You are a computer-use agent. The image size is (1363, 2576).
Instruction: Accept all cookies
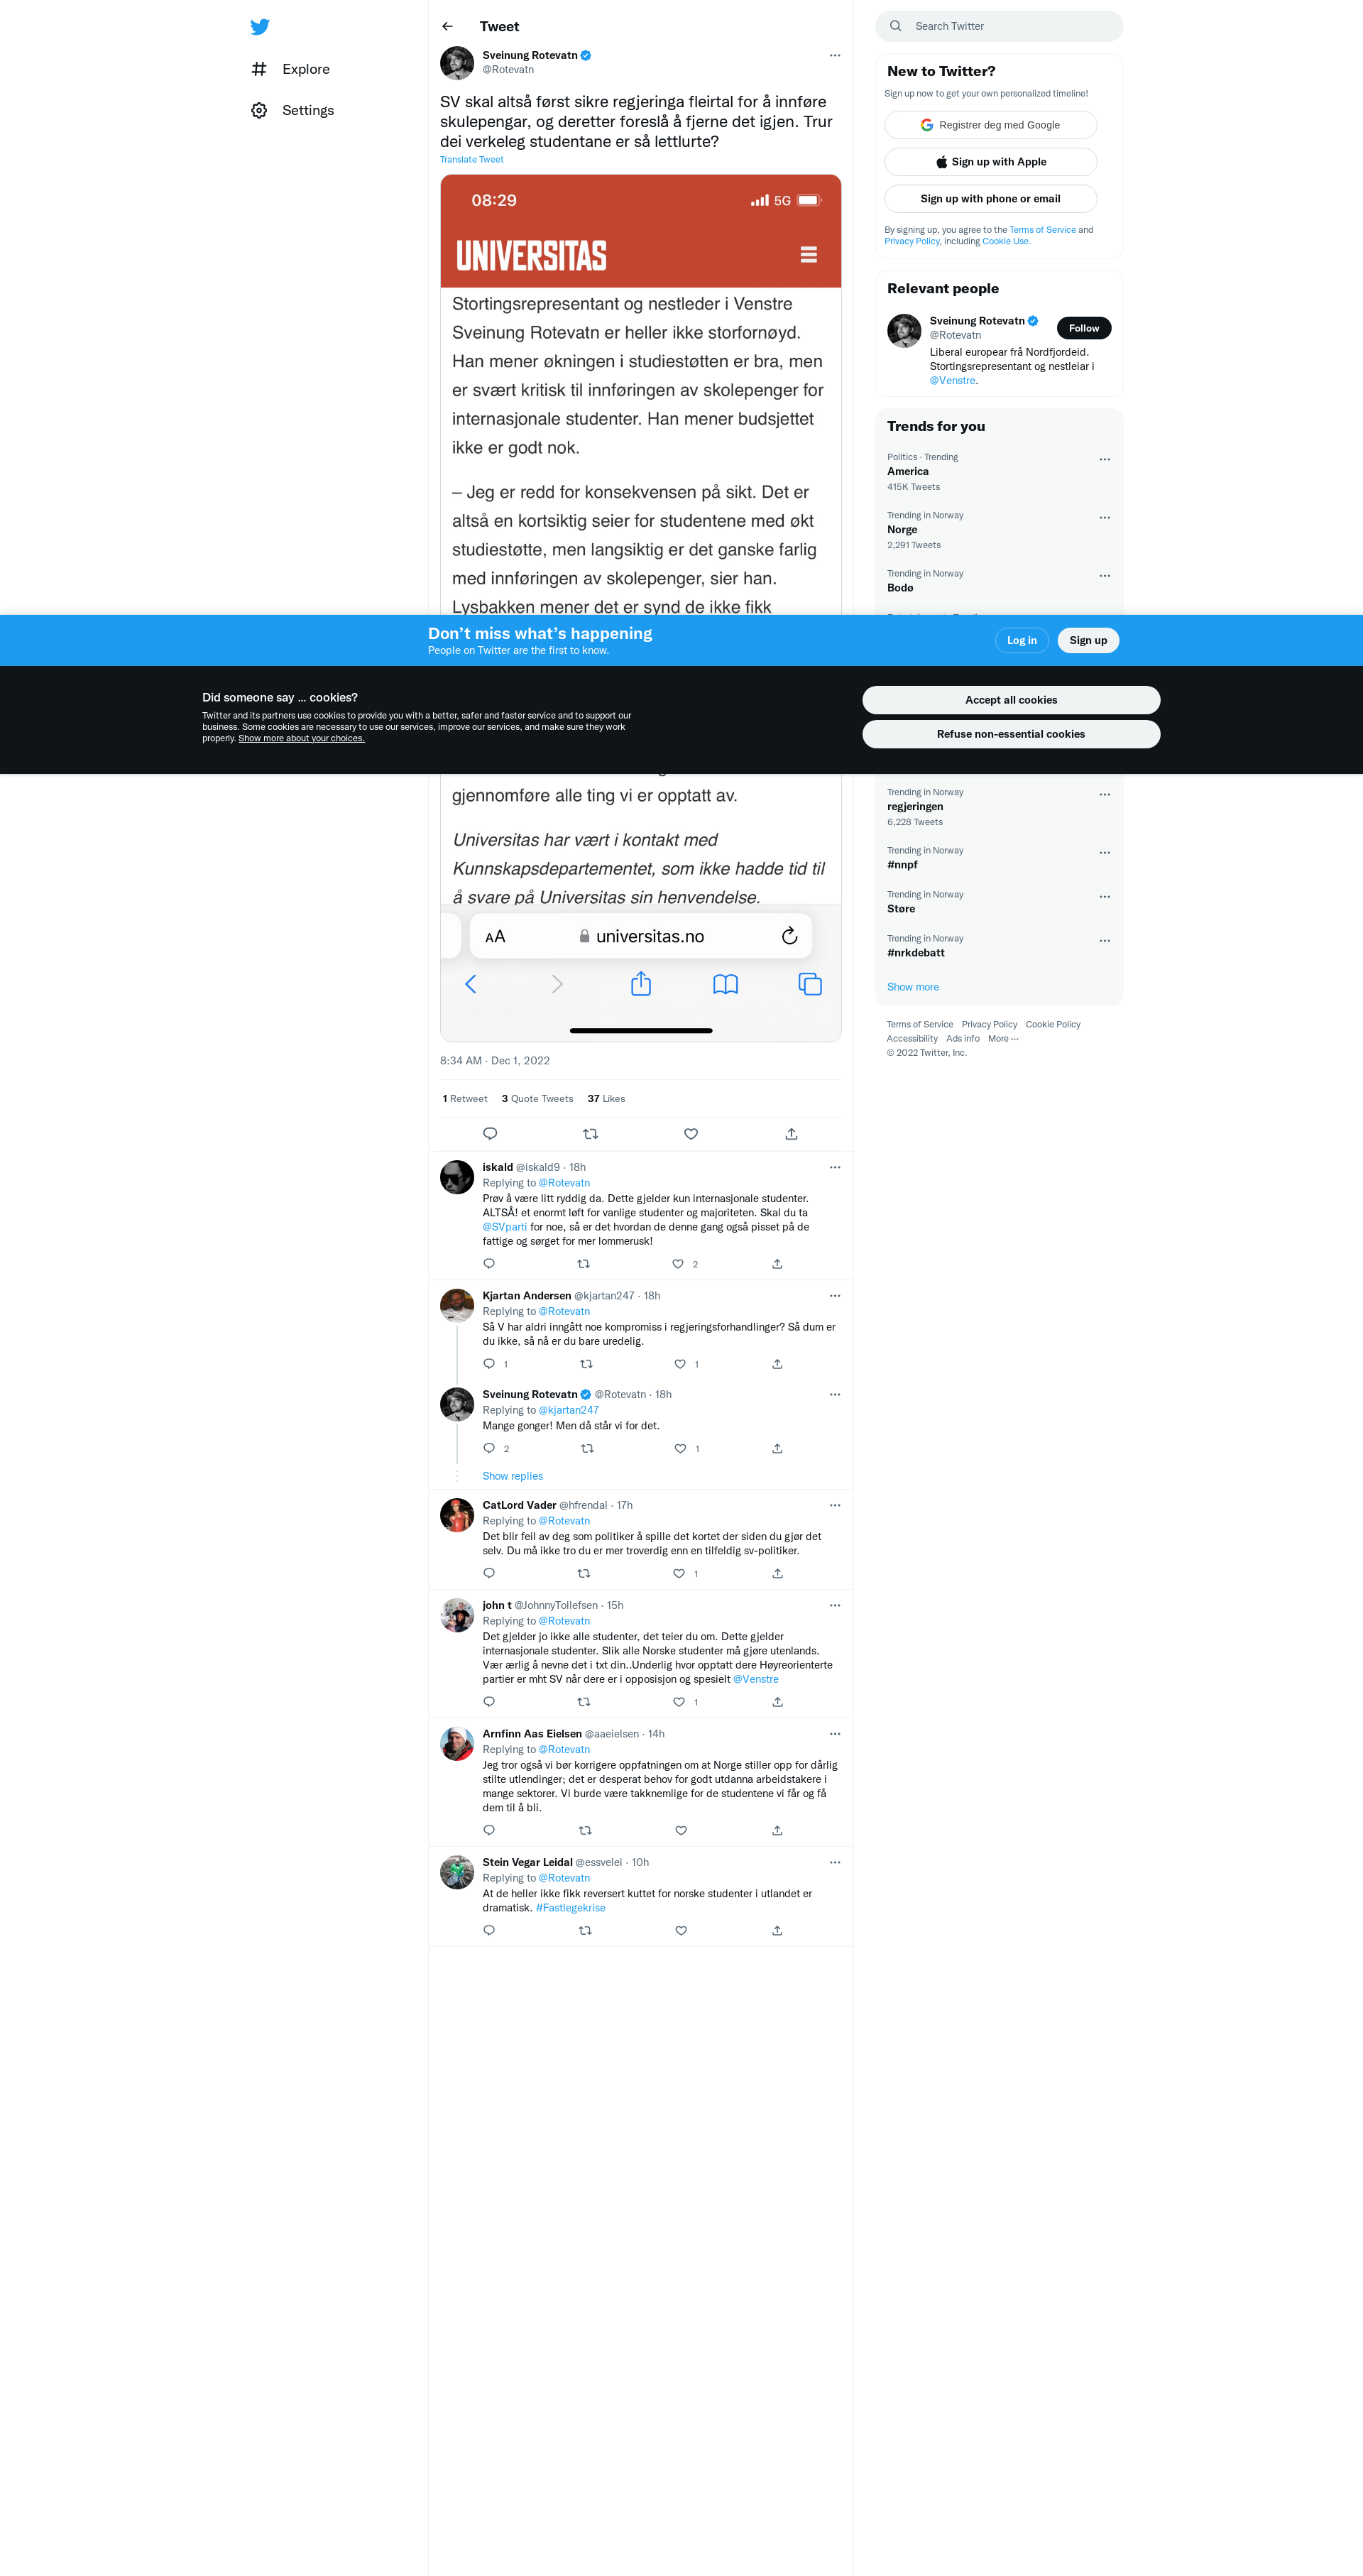pyautogui.click(x=1011, y=700)
